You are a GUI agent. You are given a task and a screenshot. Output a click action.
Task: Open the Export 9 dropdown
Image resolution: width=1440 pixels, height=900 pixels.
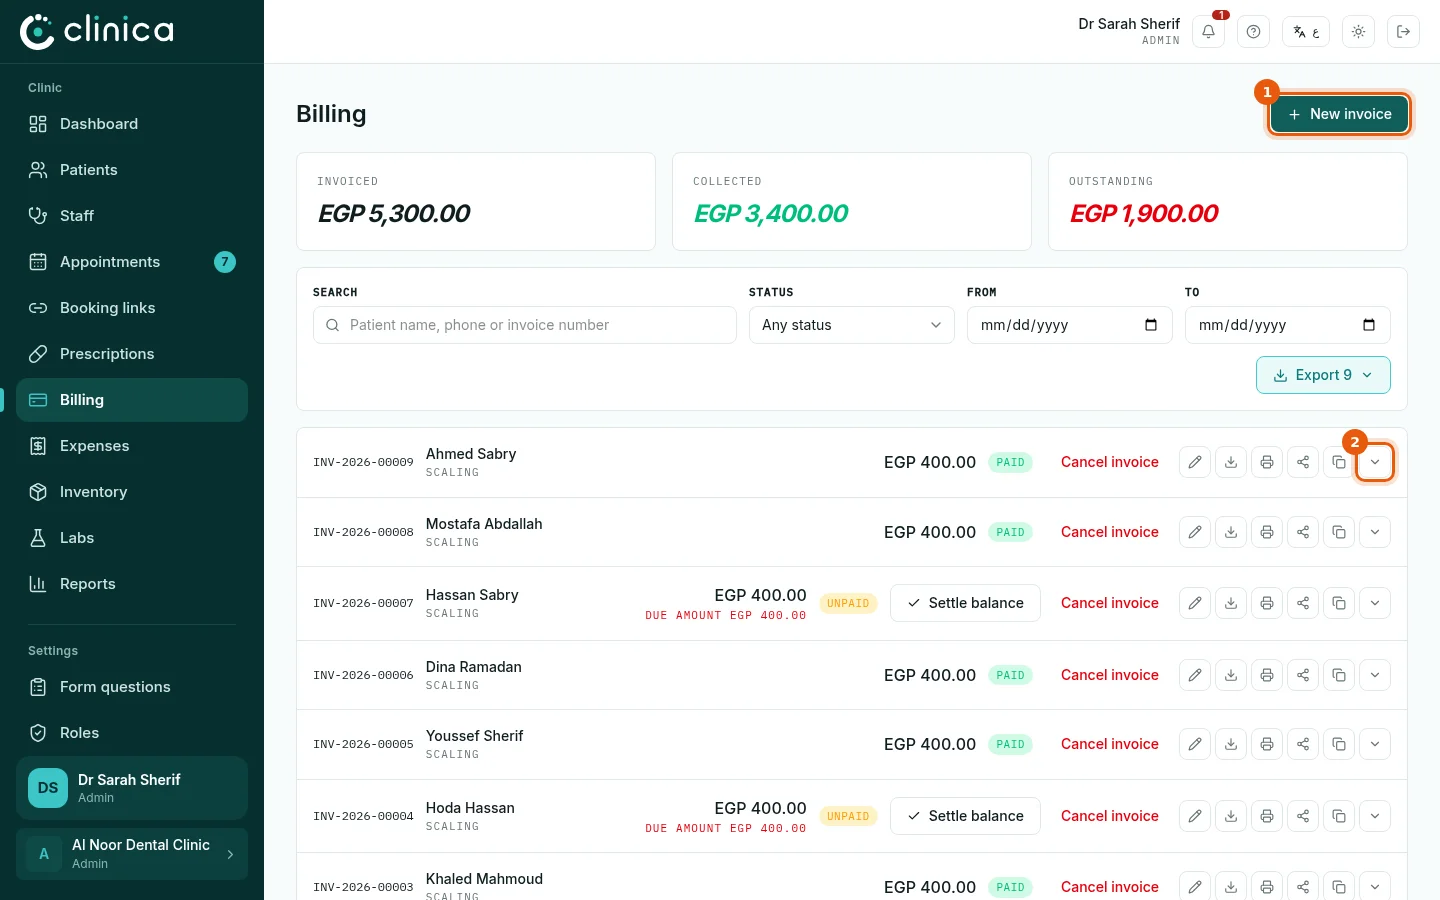[x=1323, y=375]
